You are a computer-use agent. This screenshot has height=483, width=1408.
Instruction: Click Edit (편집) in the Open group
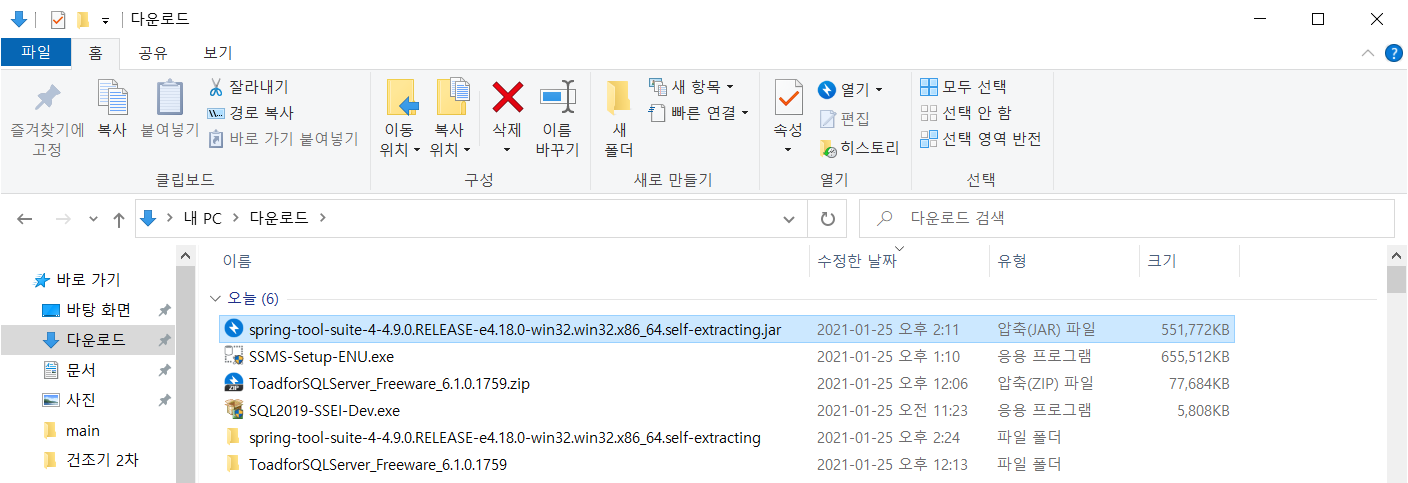[844, 119]
